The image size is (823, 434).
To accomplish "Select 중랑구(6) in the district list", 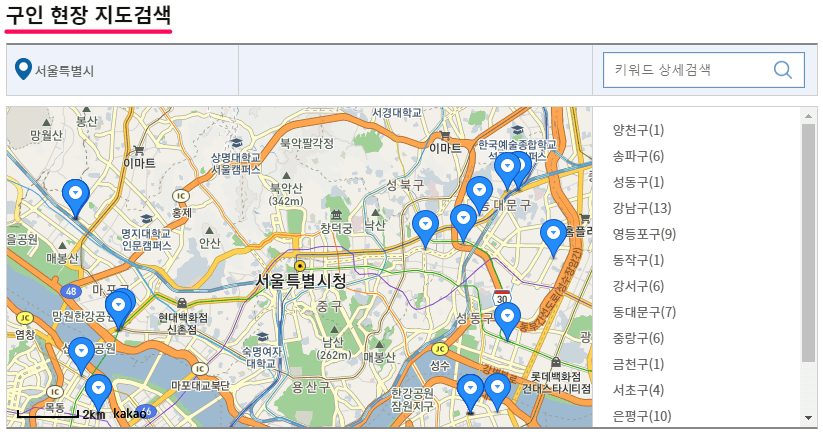I will pos(638,338).
